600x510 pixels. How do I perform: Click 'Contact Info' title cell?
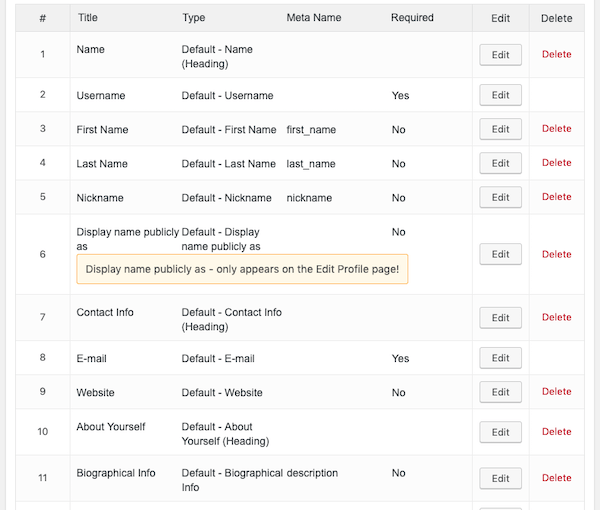105,312
